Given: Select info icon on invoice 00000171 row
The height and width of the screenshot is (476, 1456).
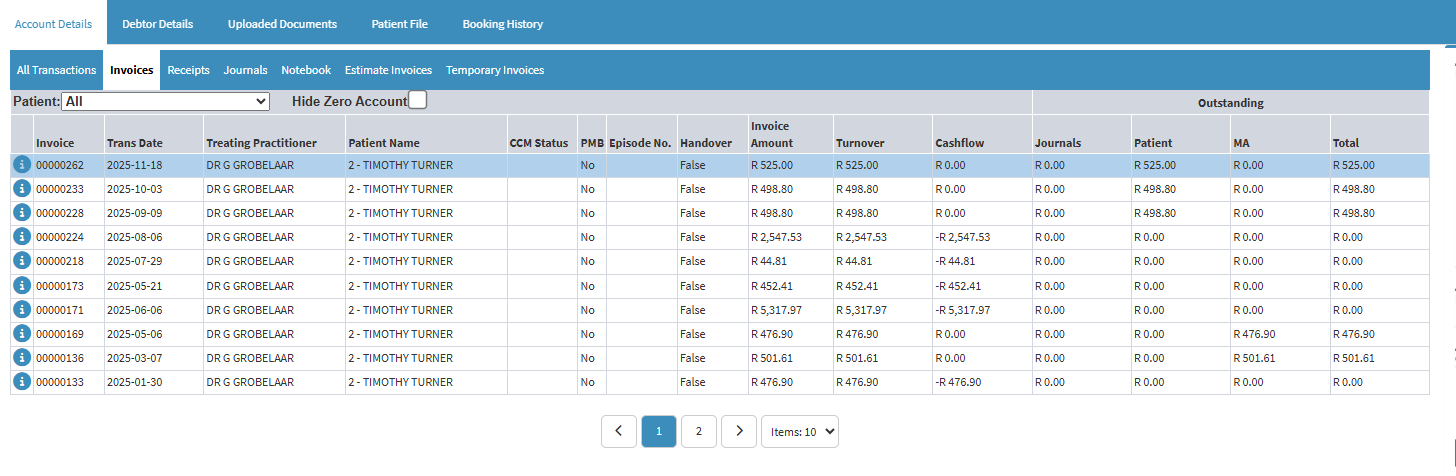Looking at the screenshot, I should (x=22, y=310).
